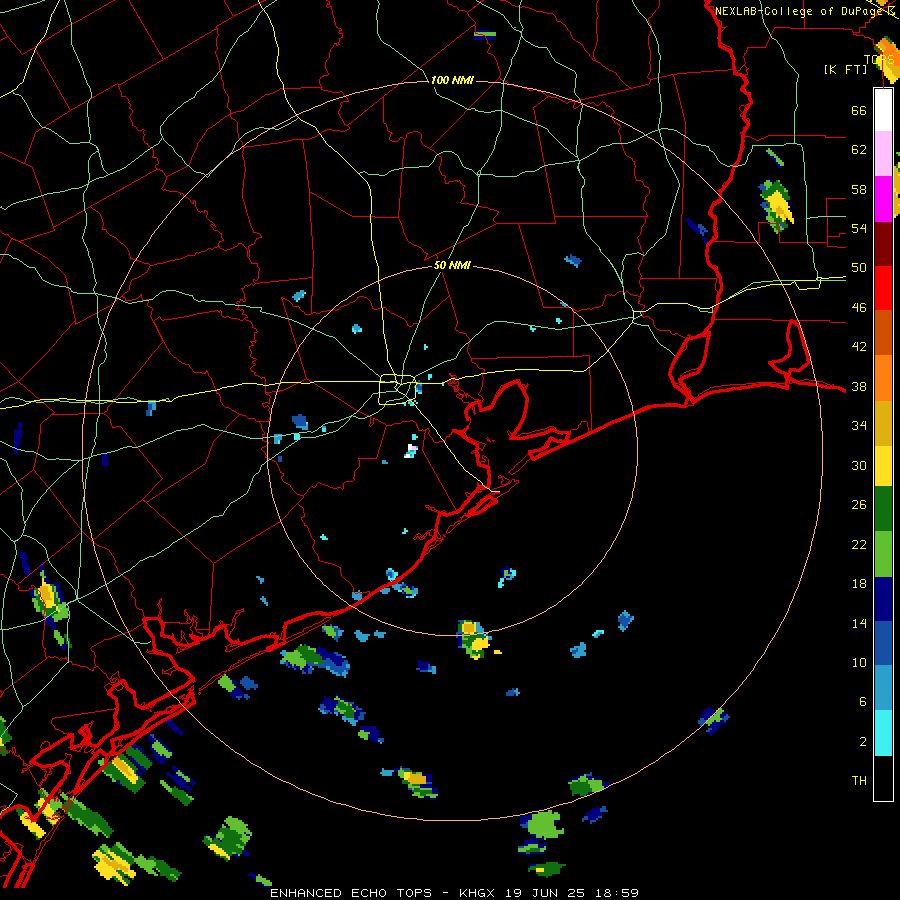900x900 pixels.
Task: Select the legend value 54
Action: coord(859,228)
